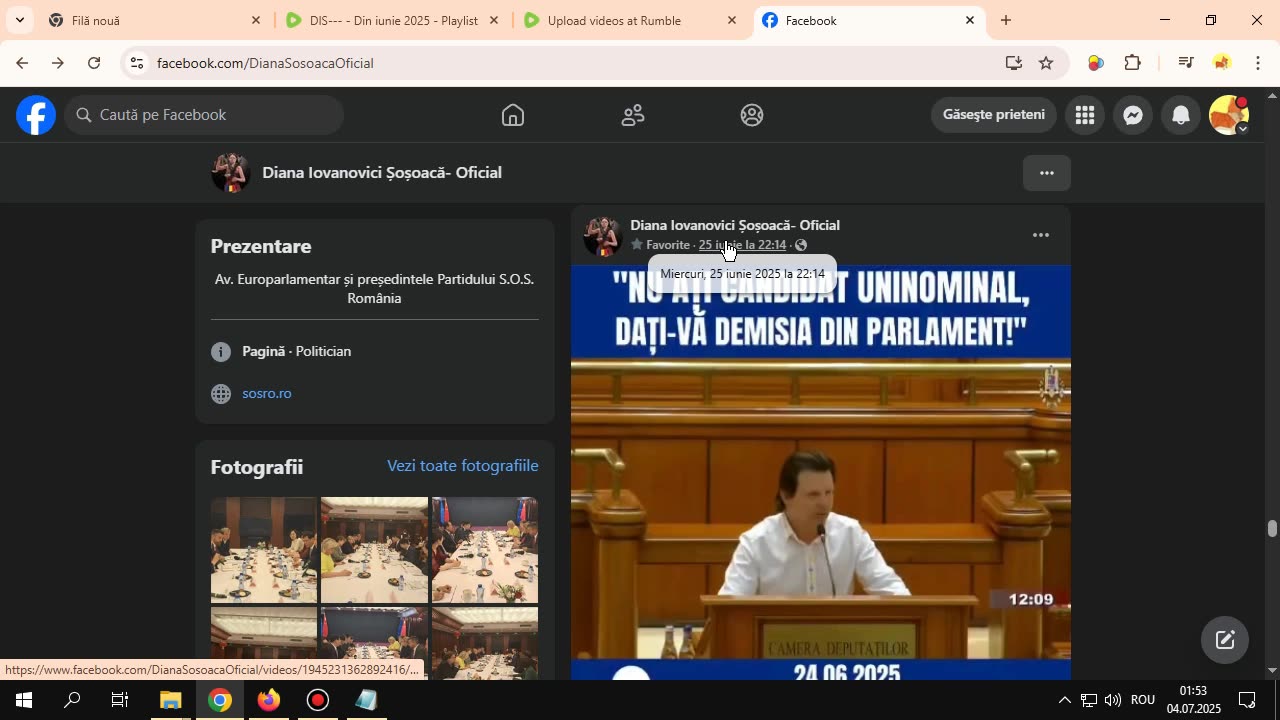Open the first photo thumbnail in Fotografii

click(x=263, y=550)
